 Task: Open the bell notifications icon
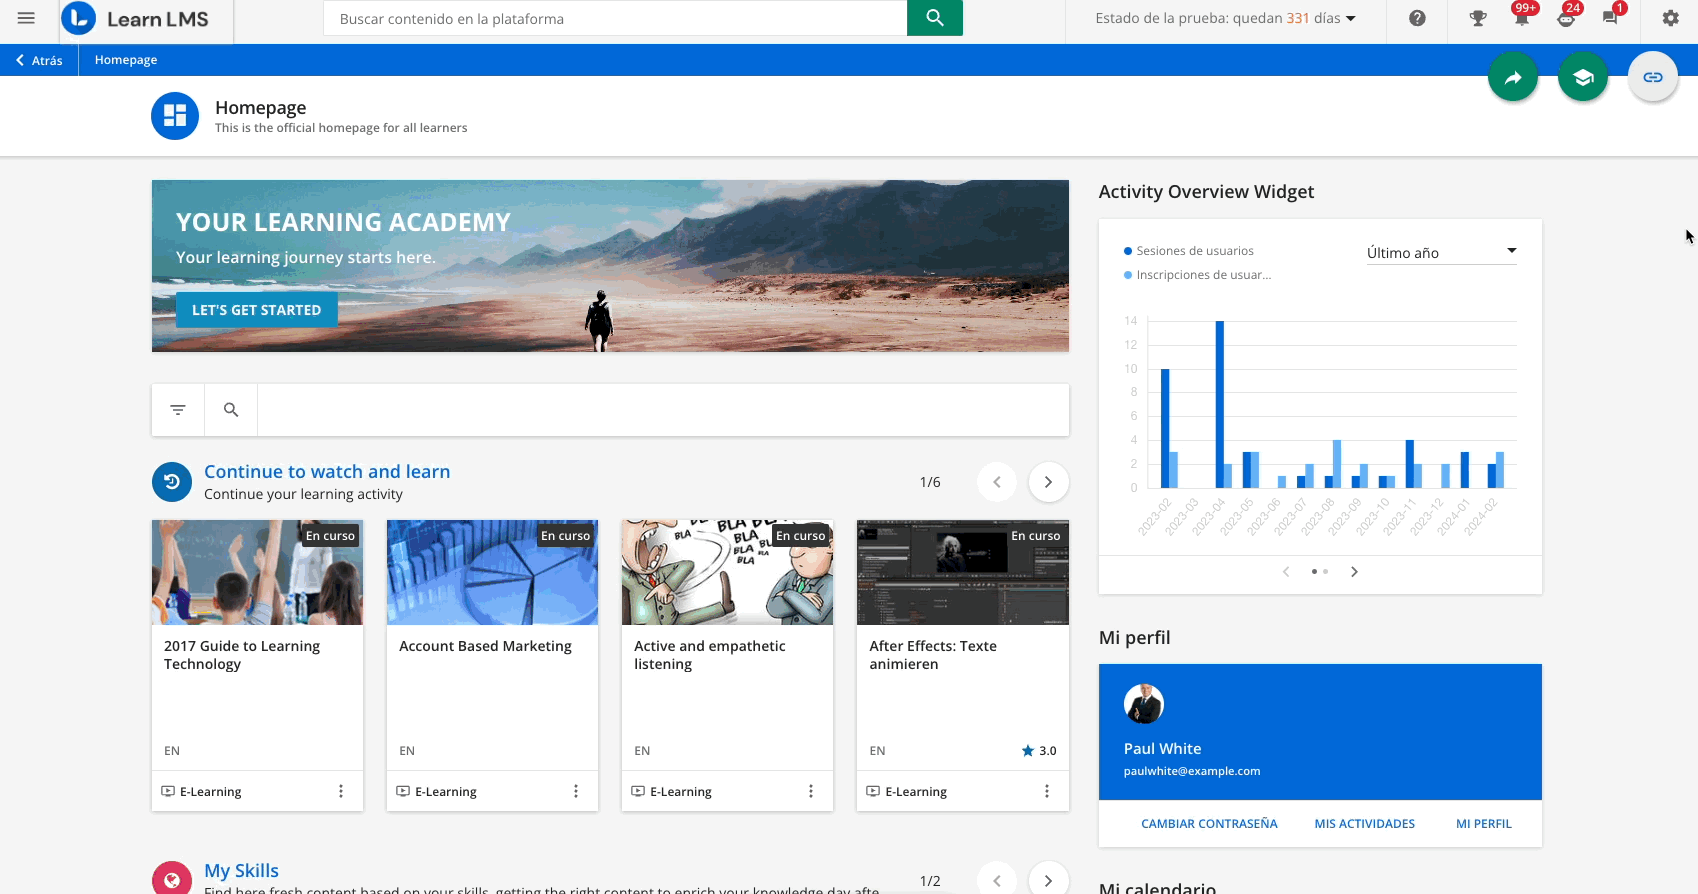1521,18
